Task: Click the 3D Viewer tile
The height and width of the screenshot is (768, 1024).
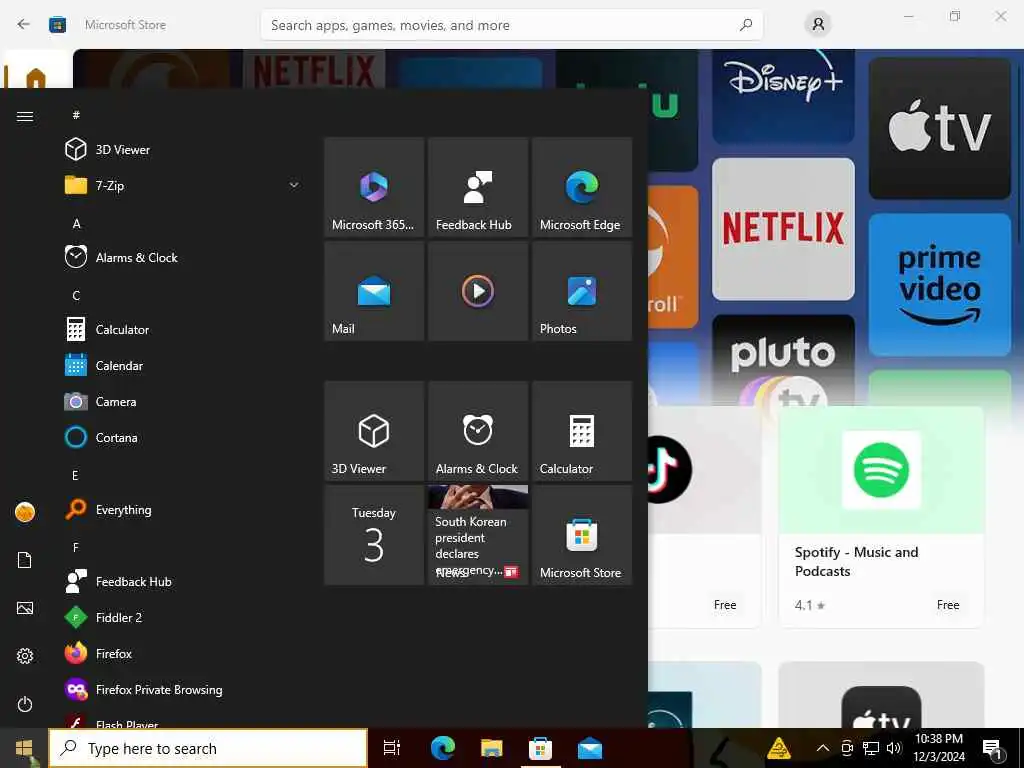Action: click(374, 431)
